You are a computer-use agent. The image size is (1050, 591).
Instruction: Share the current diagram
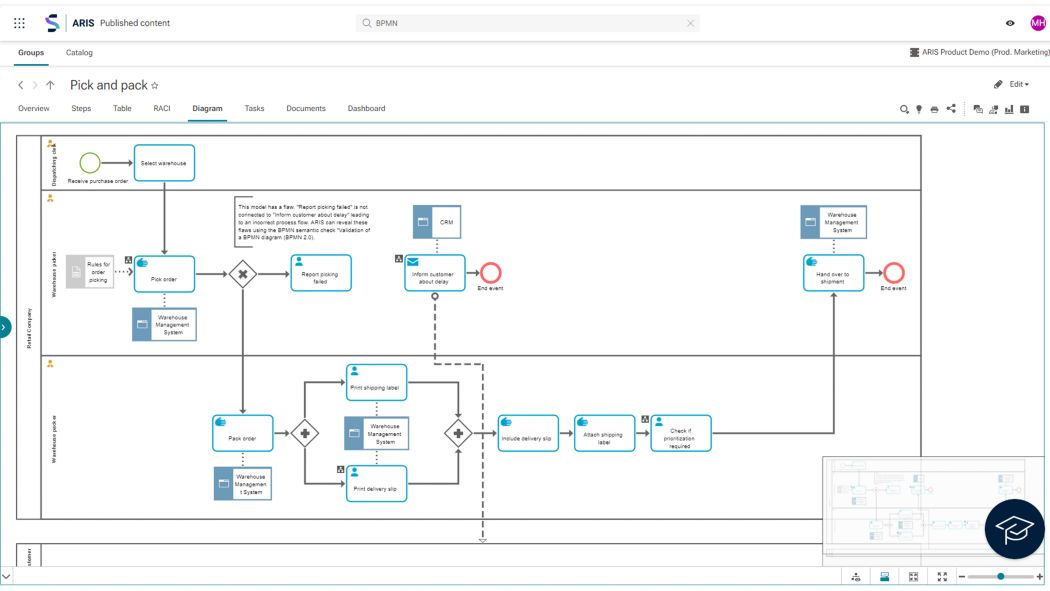point(950,110)
